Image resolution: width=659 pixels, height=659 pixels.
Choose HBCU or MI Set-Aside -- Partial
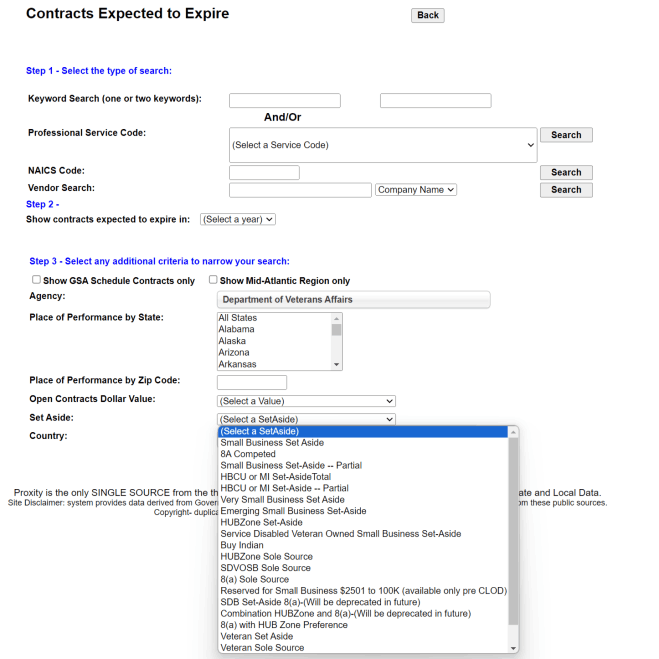(x=363, y=488)
